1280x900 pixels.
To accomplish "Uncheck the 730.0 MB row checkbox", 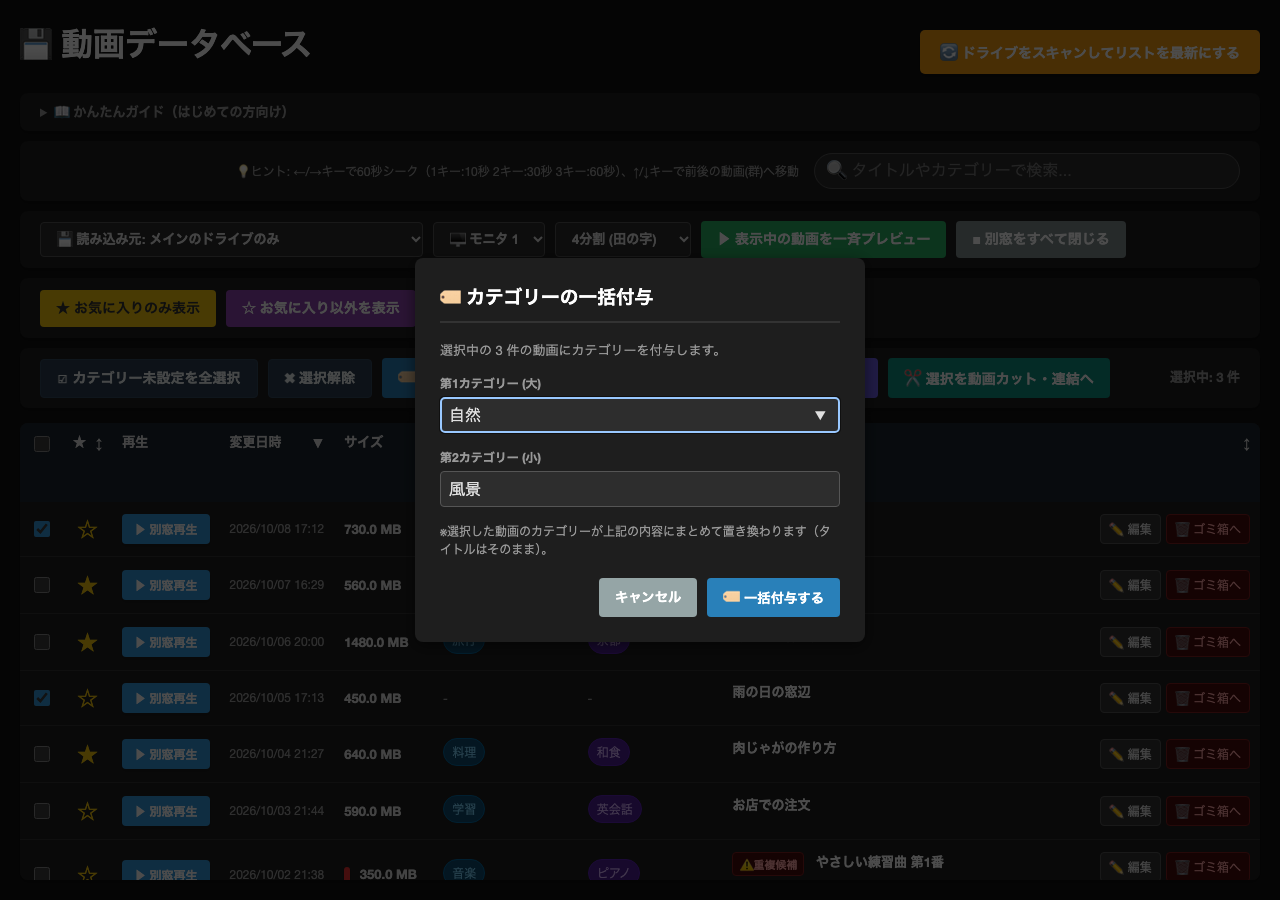I will [x=42, y=529].
